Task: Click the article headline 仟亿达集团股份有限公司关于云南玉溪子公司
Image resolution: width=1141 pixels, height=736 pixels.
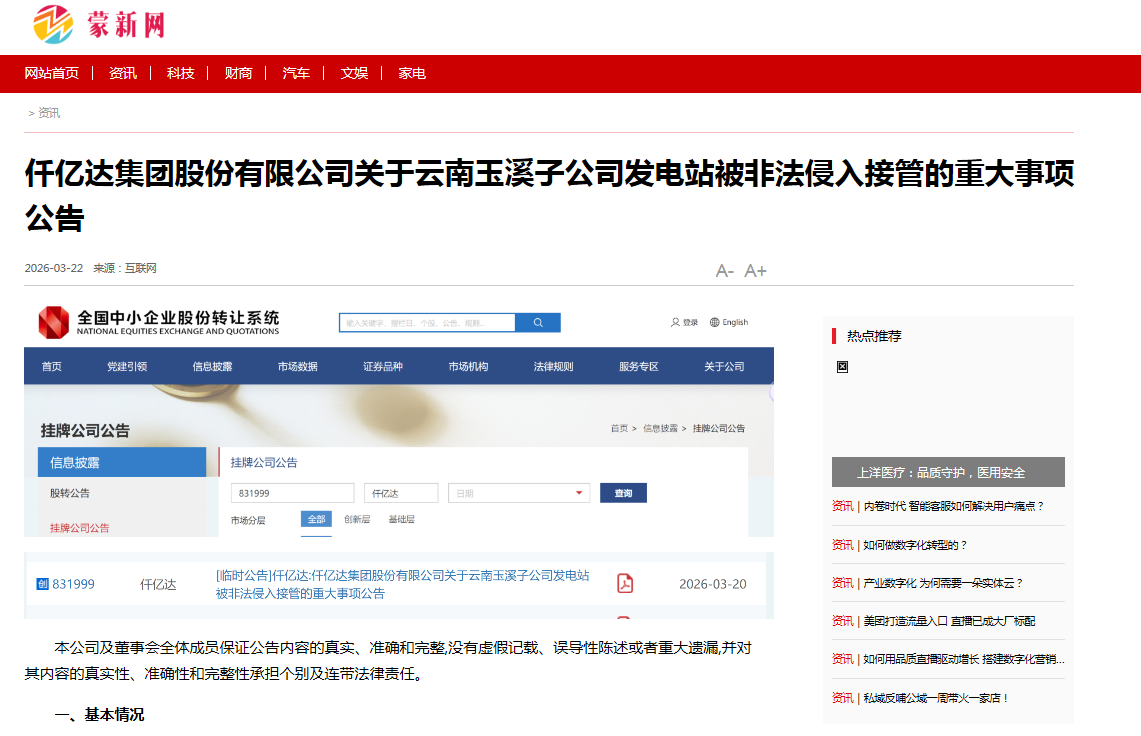Action: pos(549,195)
